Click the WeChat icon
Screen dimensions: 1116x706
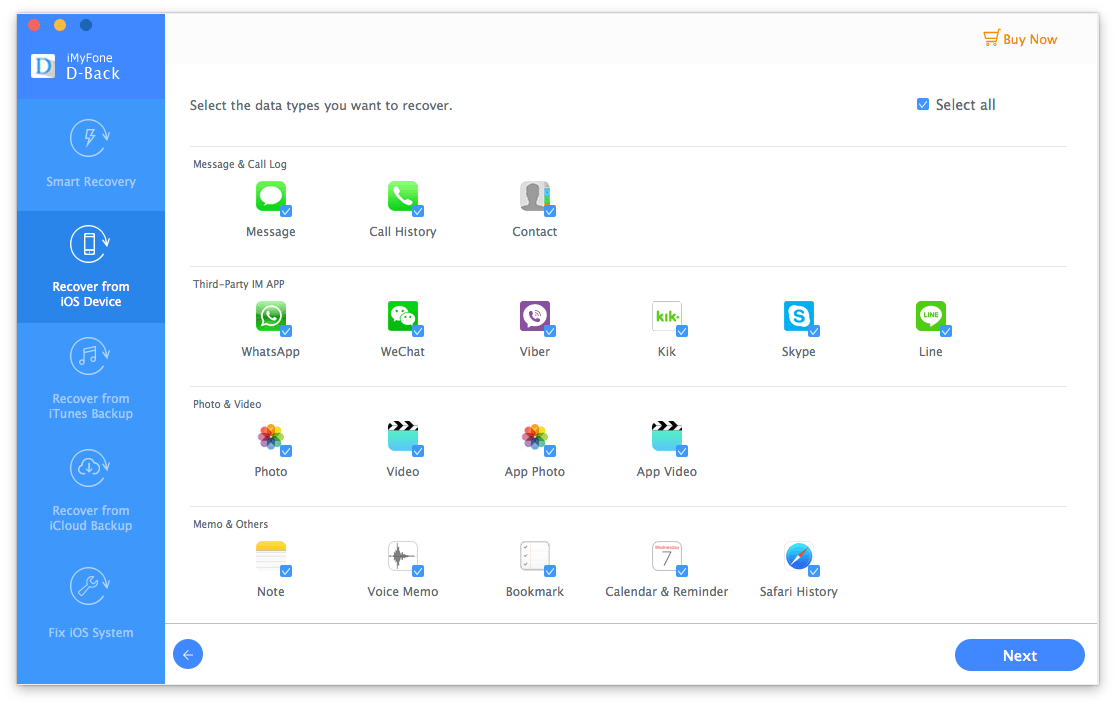pos(403,316)
